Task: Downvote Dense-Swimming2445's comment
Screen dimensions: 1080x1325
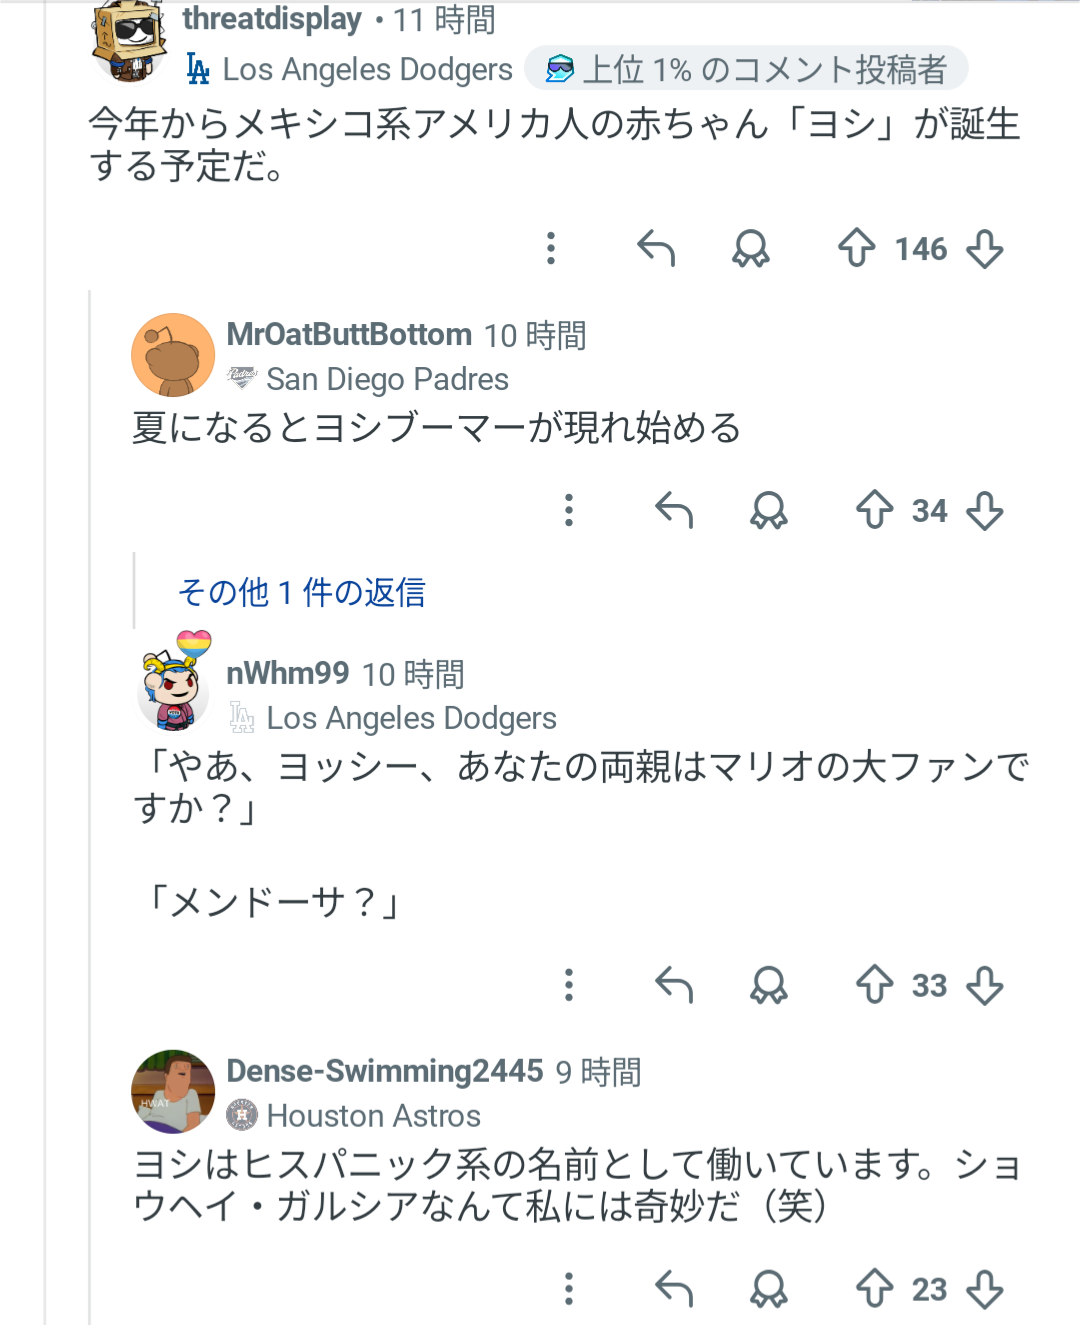Action: coord(985,1289)
